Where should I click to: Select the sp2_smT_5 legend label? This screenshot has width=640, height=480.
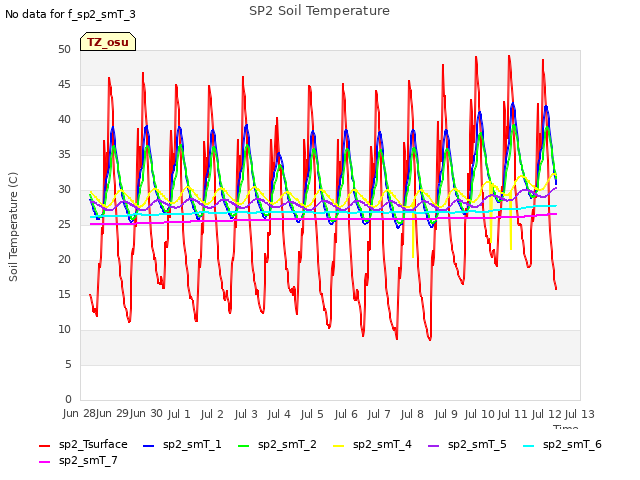(x=477, y=444)
